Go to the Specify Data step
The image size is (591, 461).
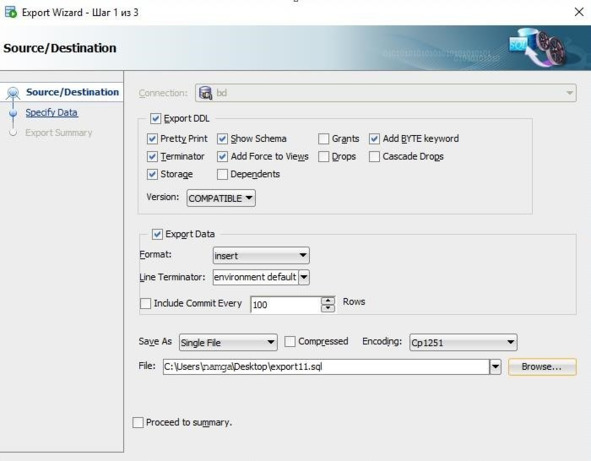click(52, 112)
